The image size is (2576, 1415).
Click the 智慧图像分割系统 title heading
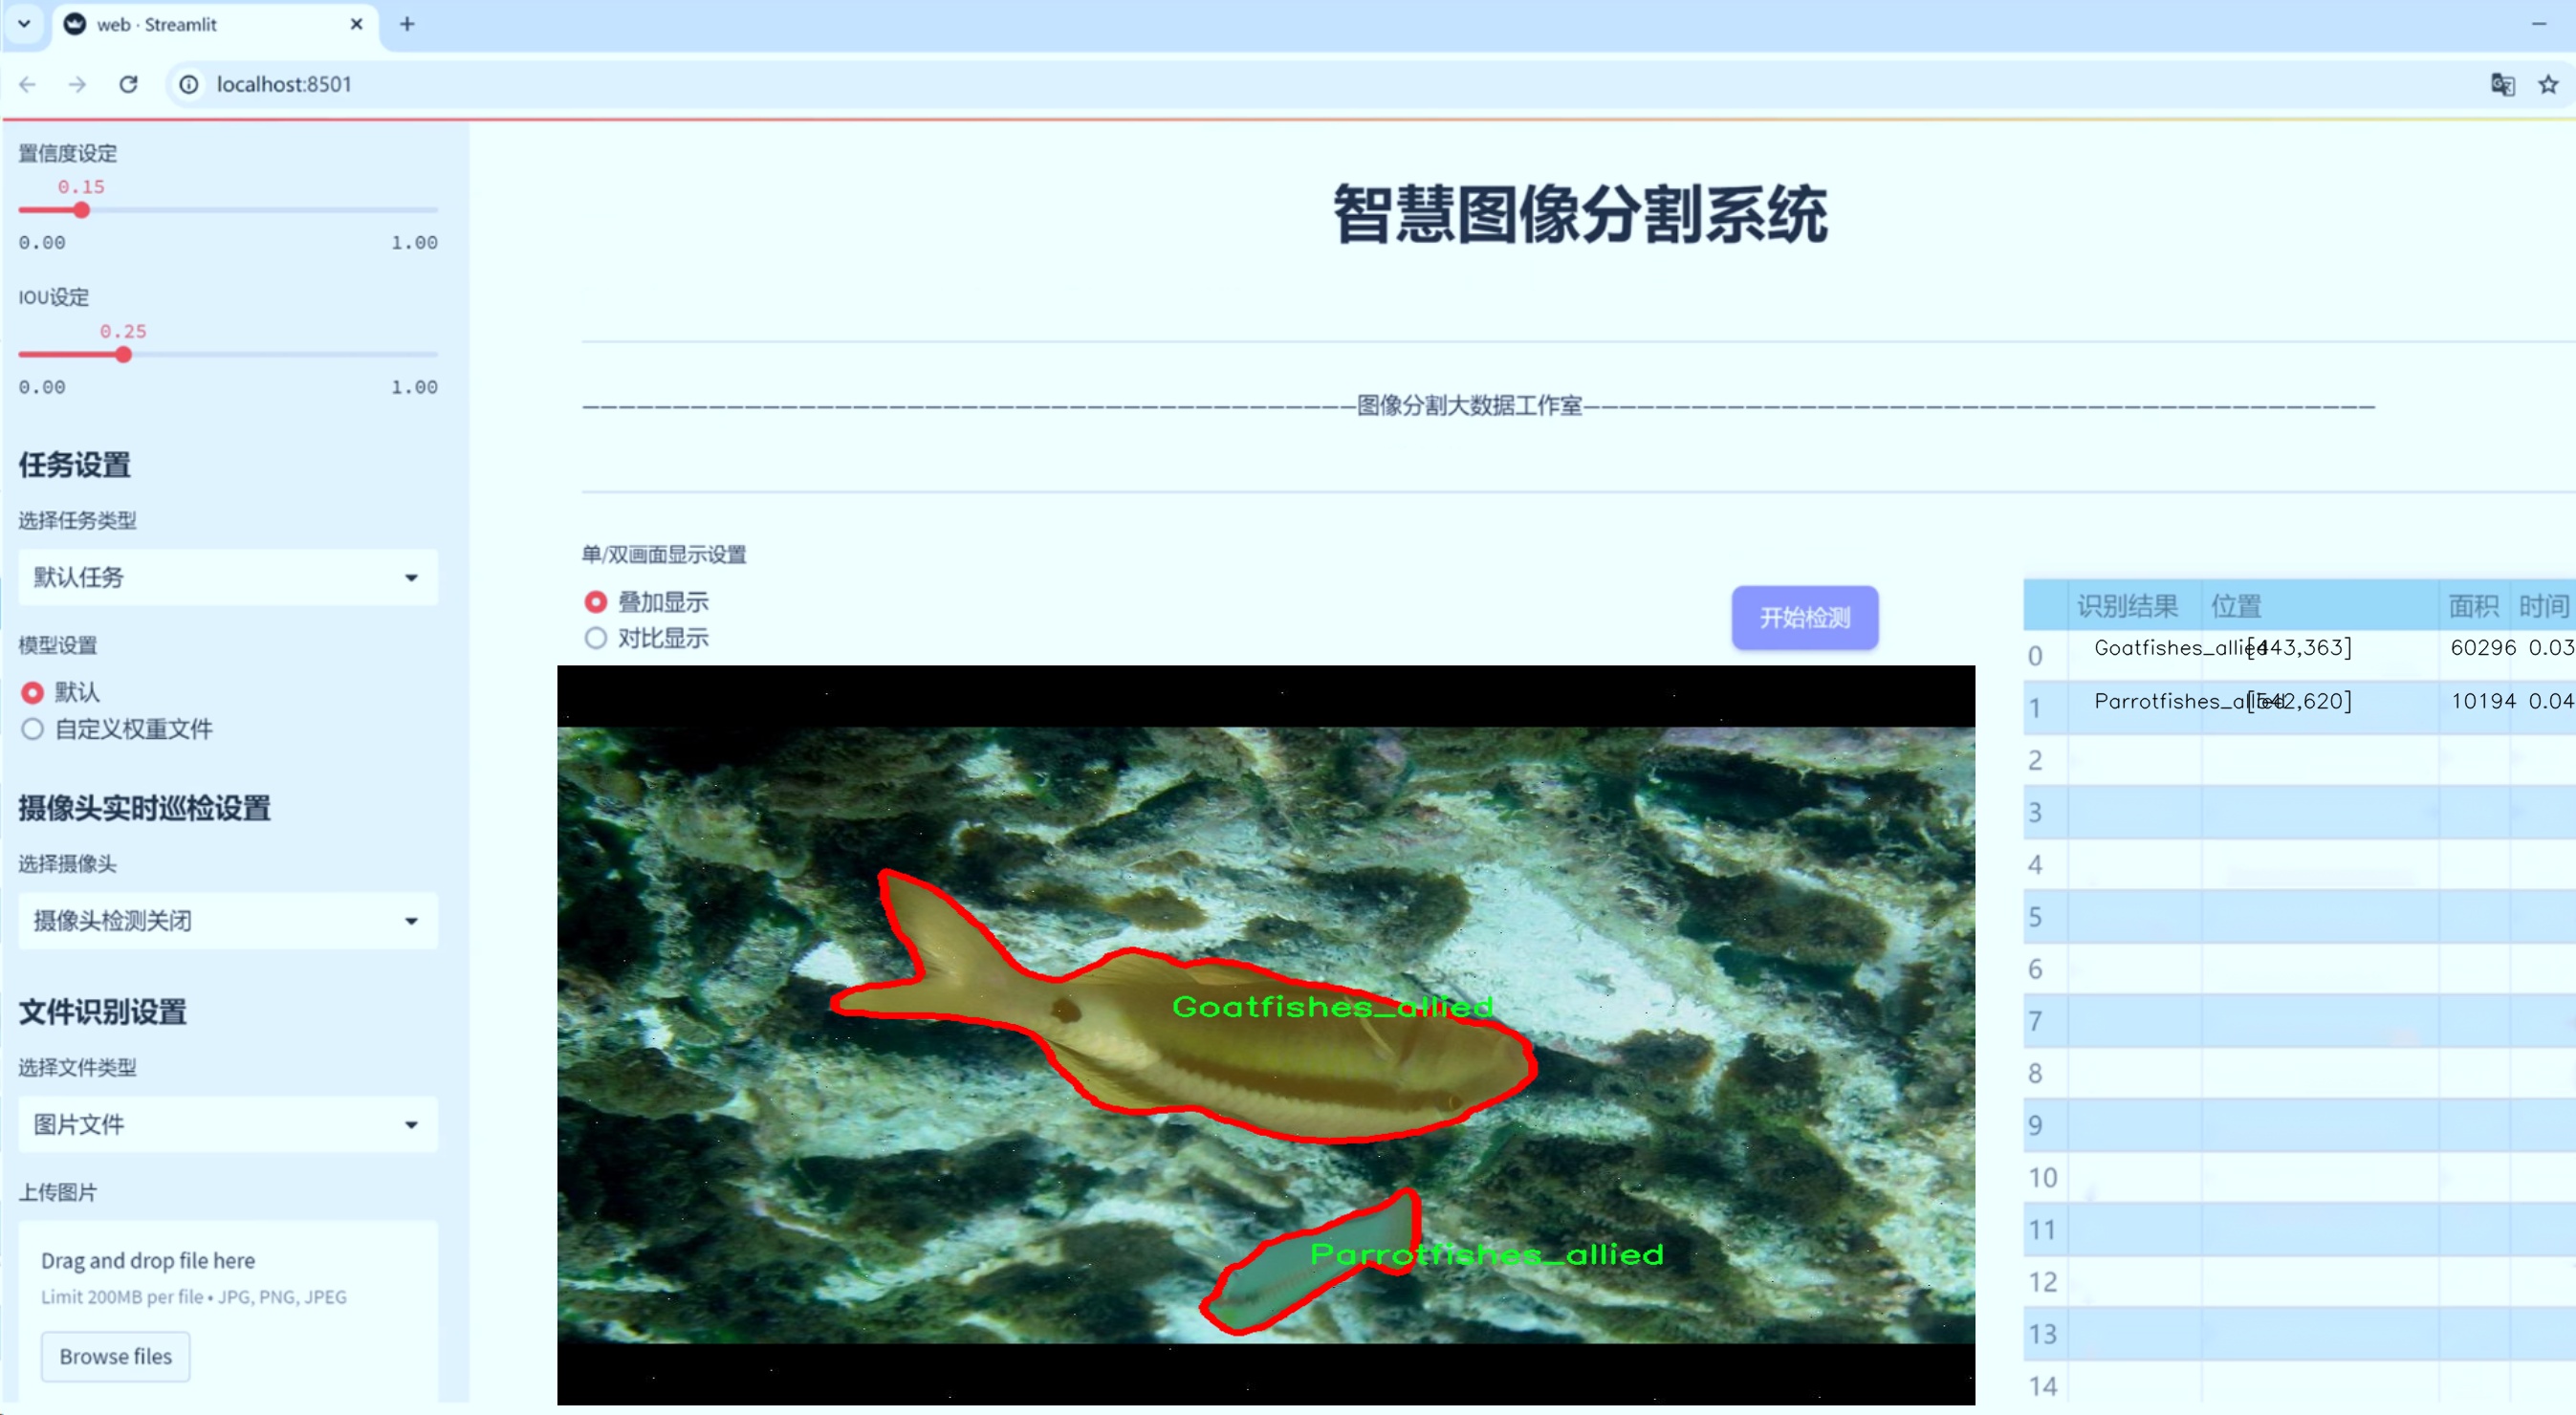1580,214
